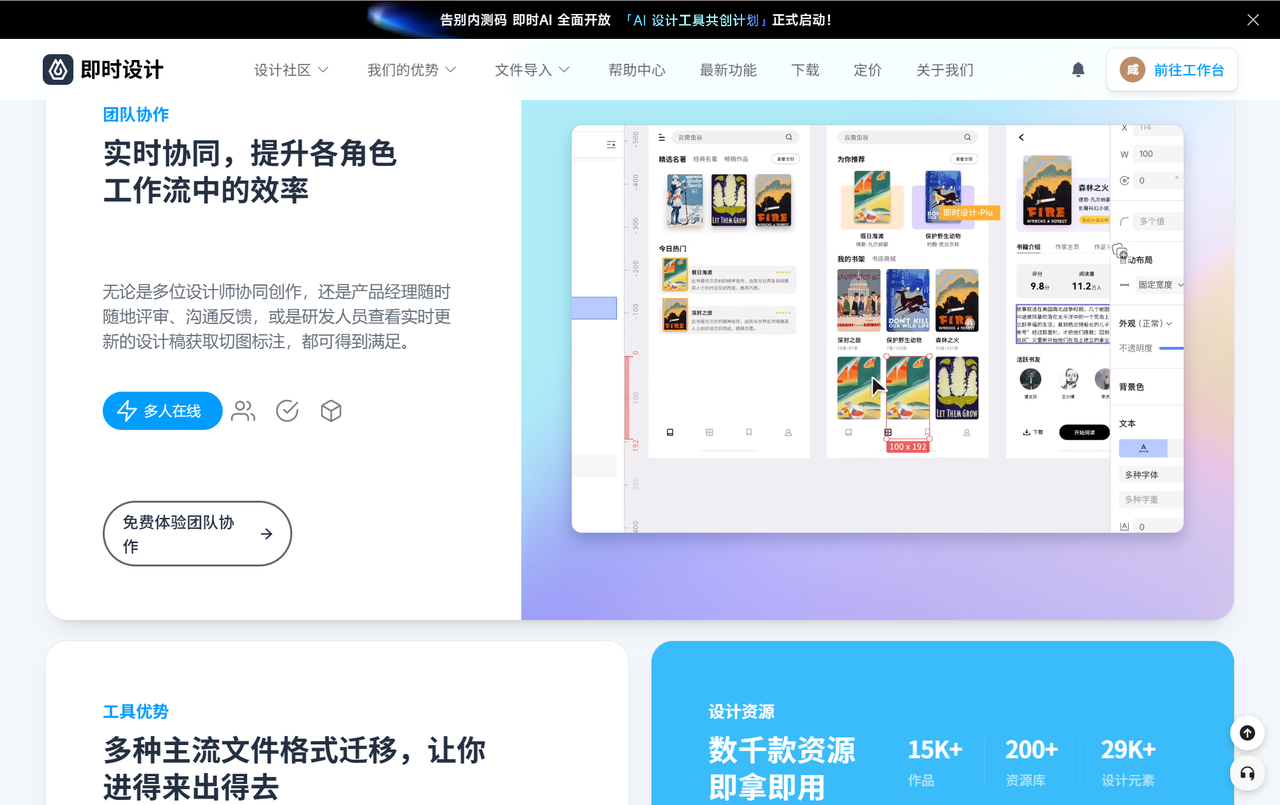Screen dimensions: 1280x805
Task: Expand the 设计社区 dropdown menu
Action: coord(291,70)
